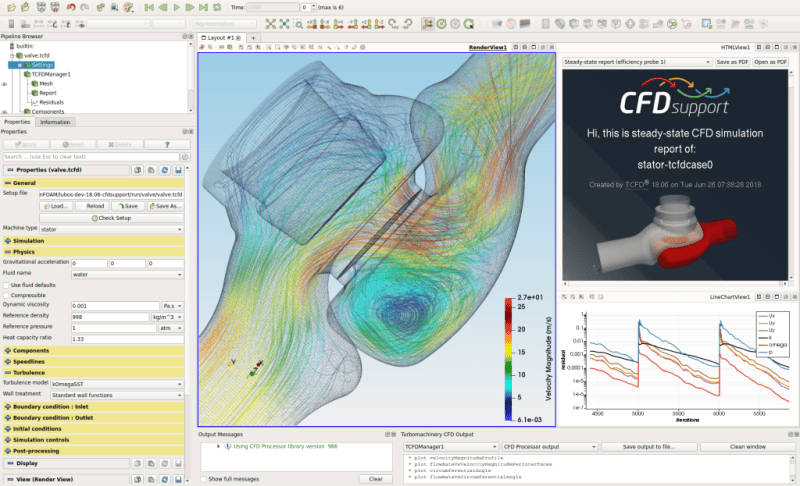This screenshot has height=486, width=800.
Task: Open the Turbulence model dropdown
Action: coord(117,384)
